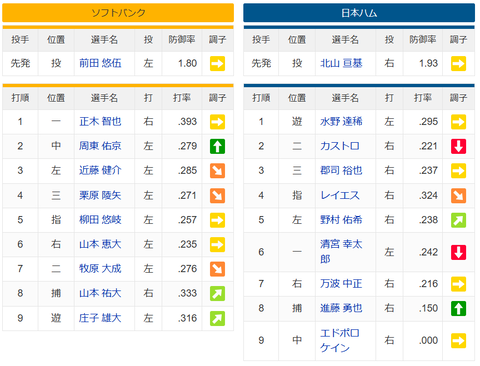Click 防御率 header in ソフトバンク pitcher table

[x=182, y=40]
